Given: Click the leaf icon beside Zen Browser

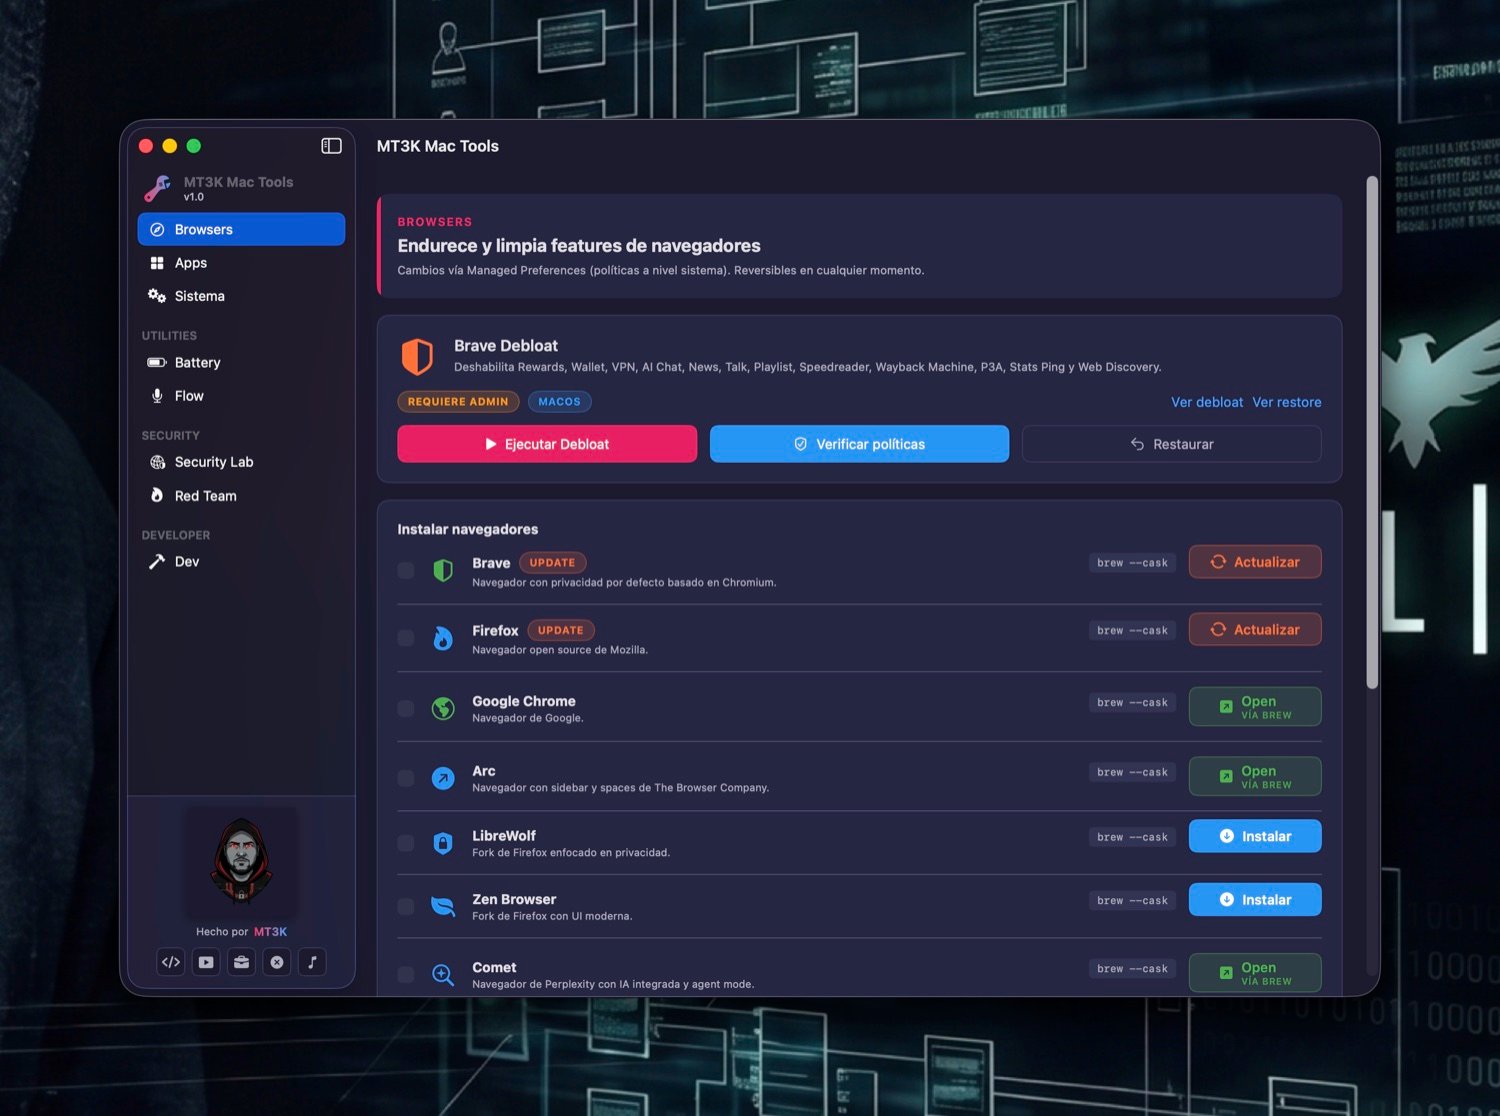Looking at the screenshot, I should pos(443,907).
